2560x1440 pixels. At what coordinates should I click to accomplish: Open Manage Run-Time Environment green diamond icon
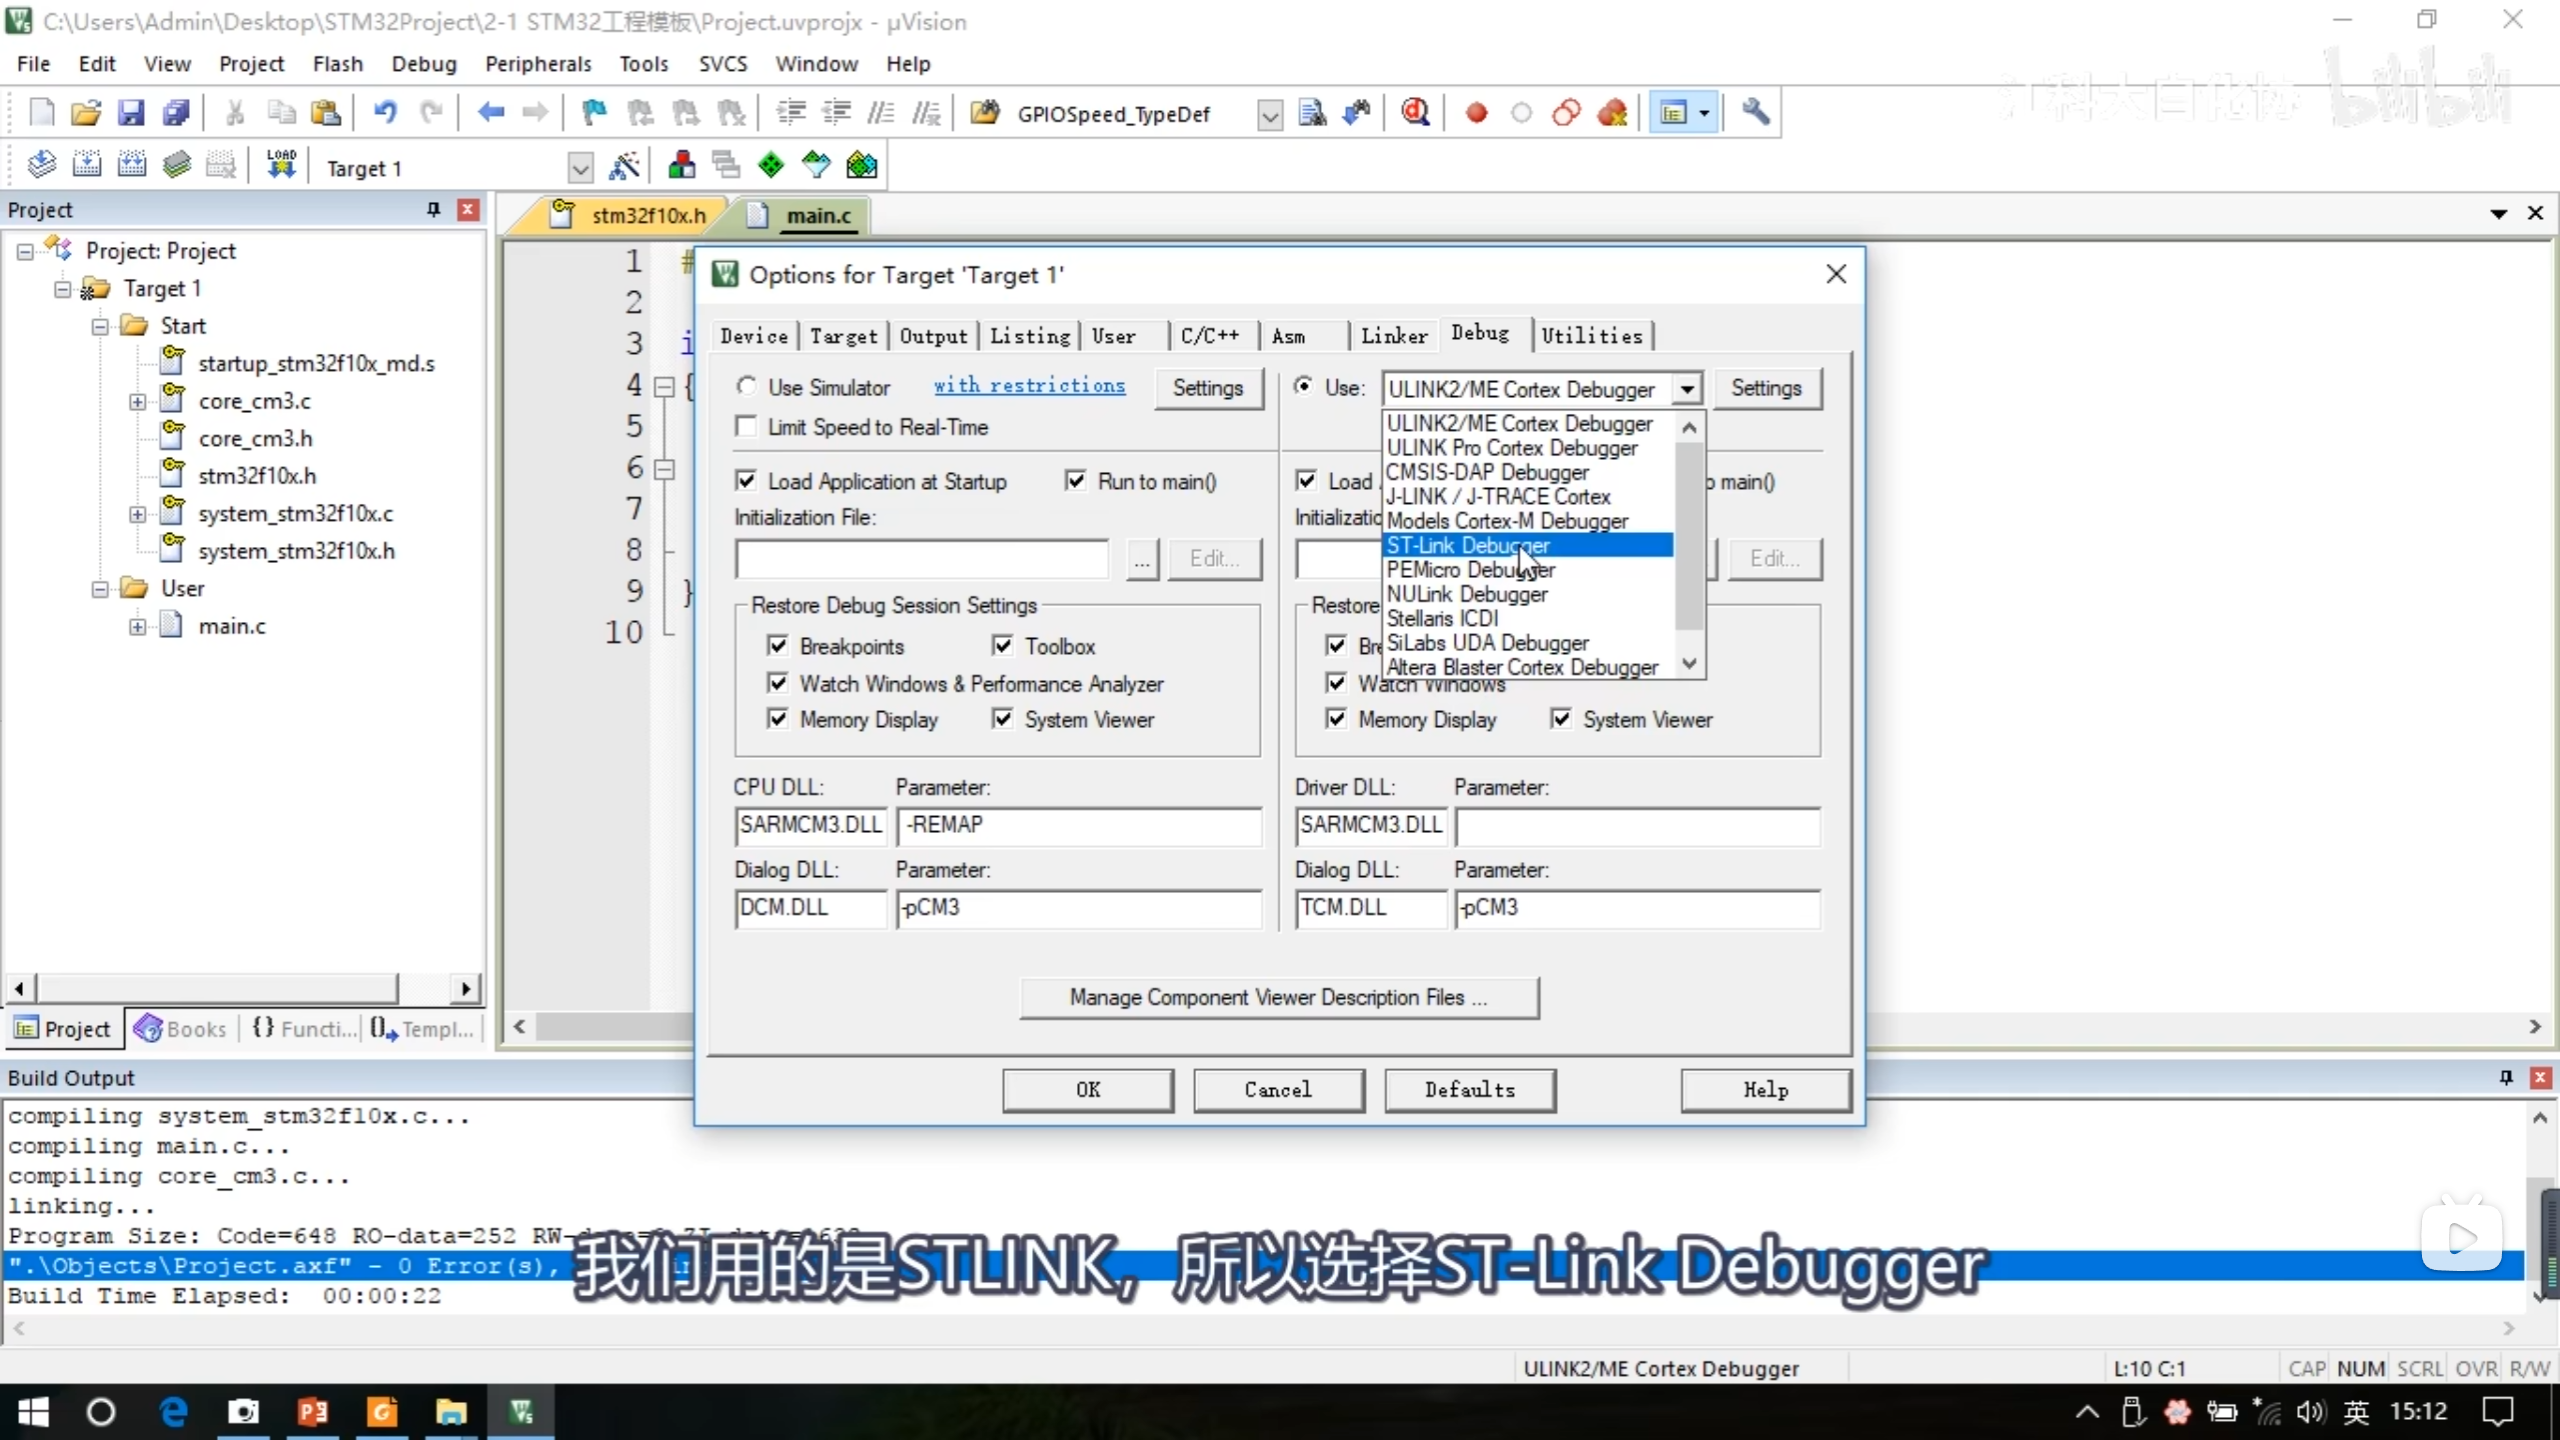click(771, 165)
